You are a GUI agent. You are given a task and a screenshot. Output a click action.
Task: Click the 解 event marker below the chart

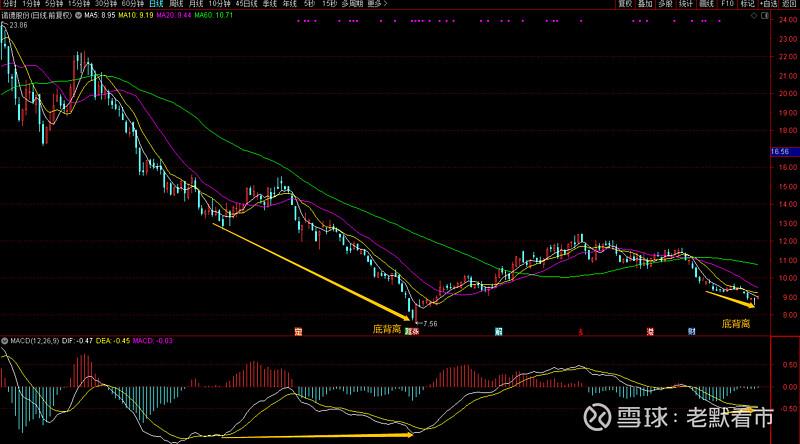point(498,330)
